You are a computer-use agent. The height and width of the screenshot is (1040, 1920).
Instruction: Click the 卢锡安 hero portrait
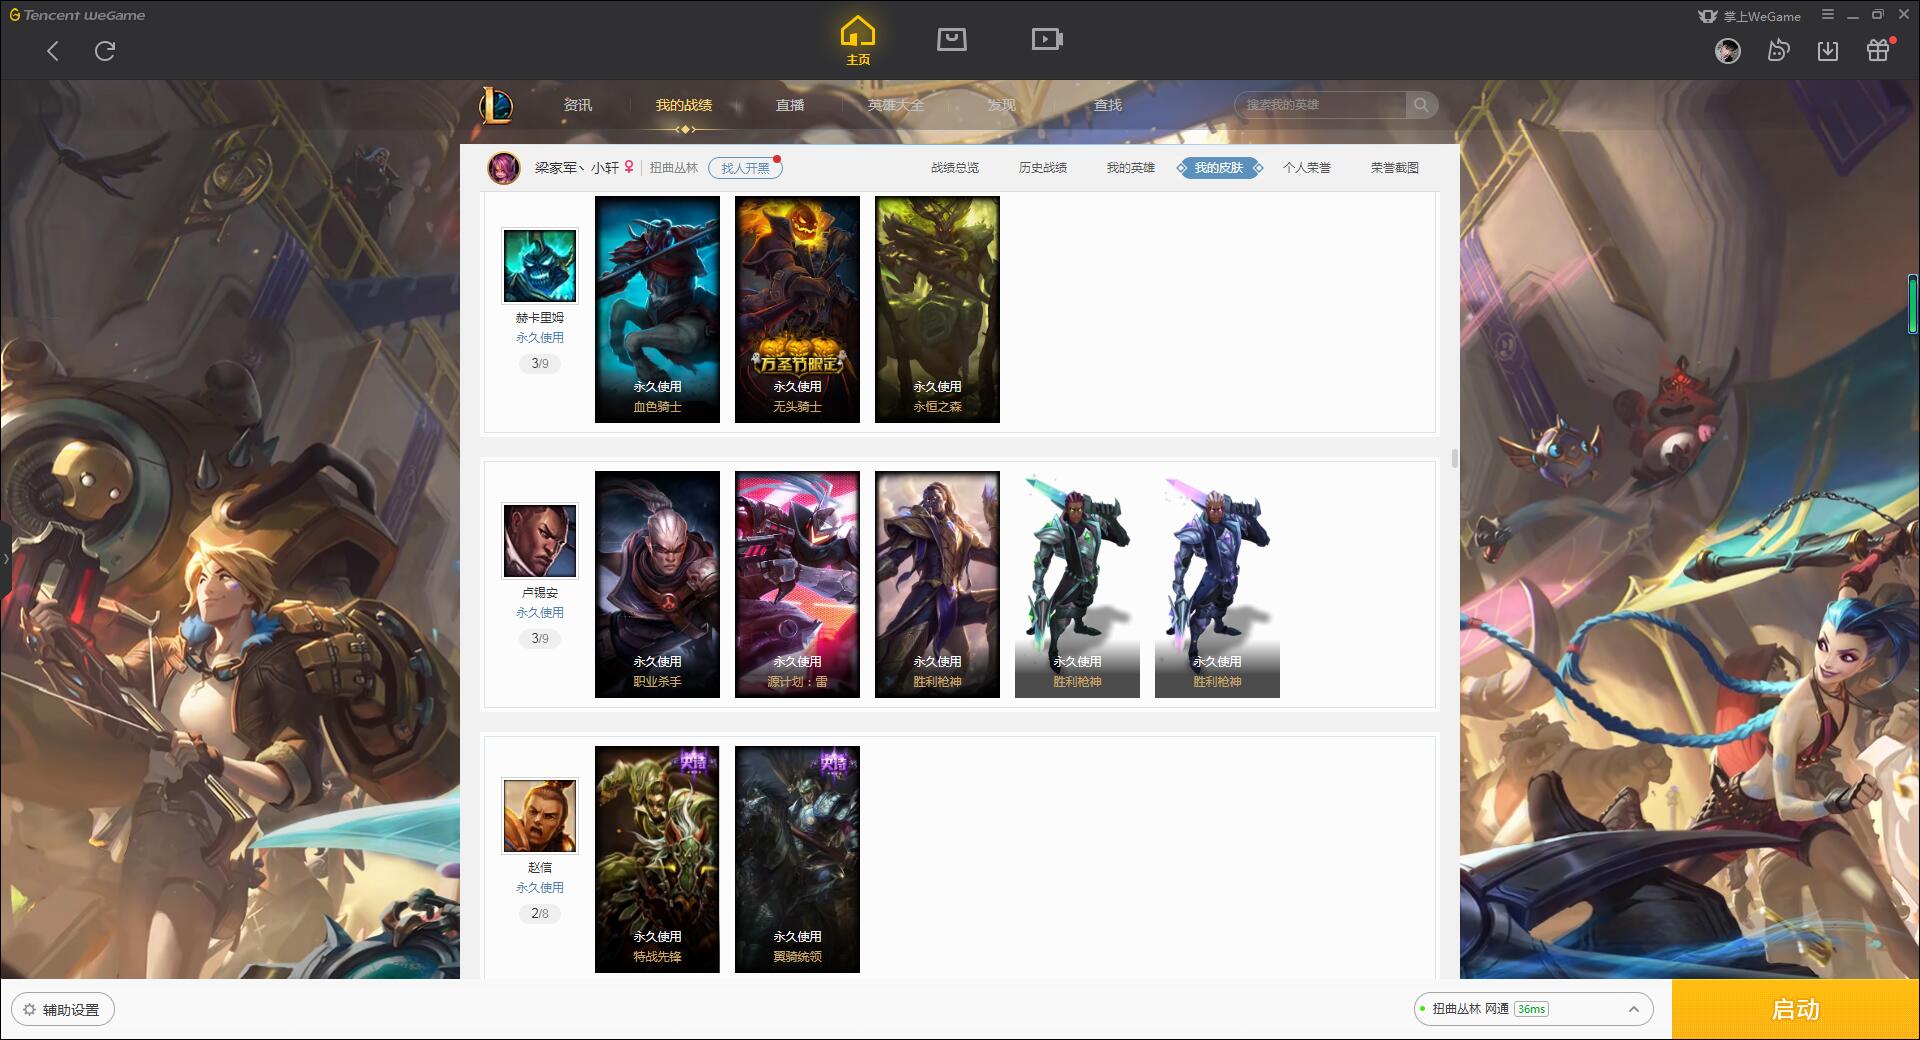coord(540,541)
